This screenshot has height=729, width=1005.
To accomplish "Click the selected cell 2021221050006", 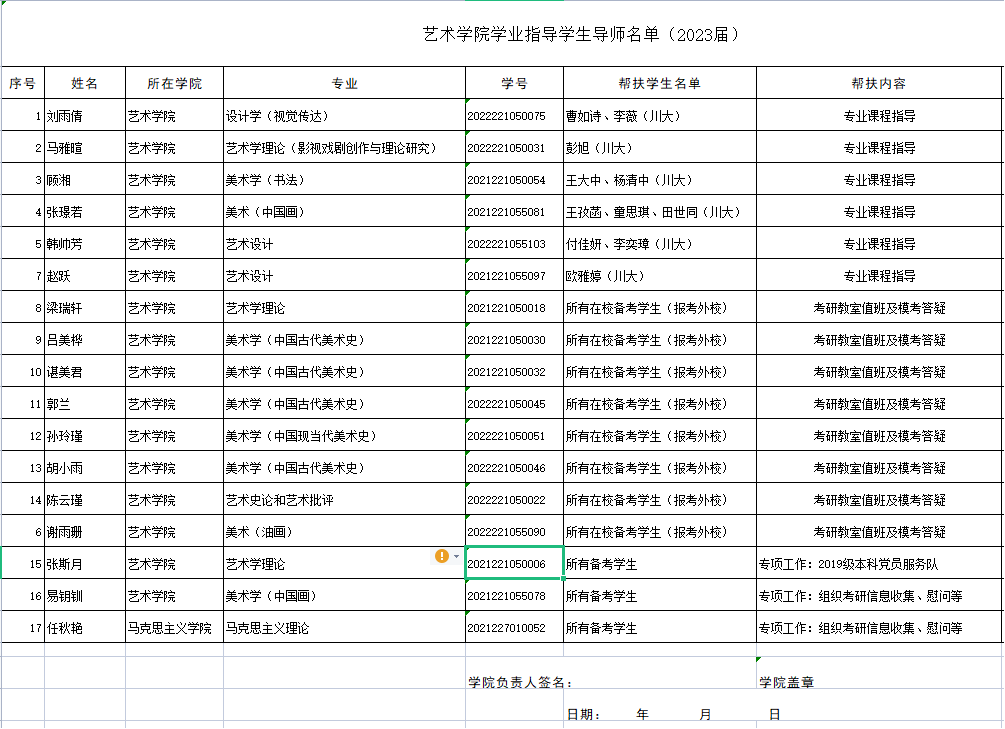I will (x=514, y=564).
